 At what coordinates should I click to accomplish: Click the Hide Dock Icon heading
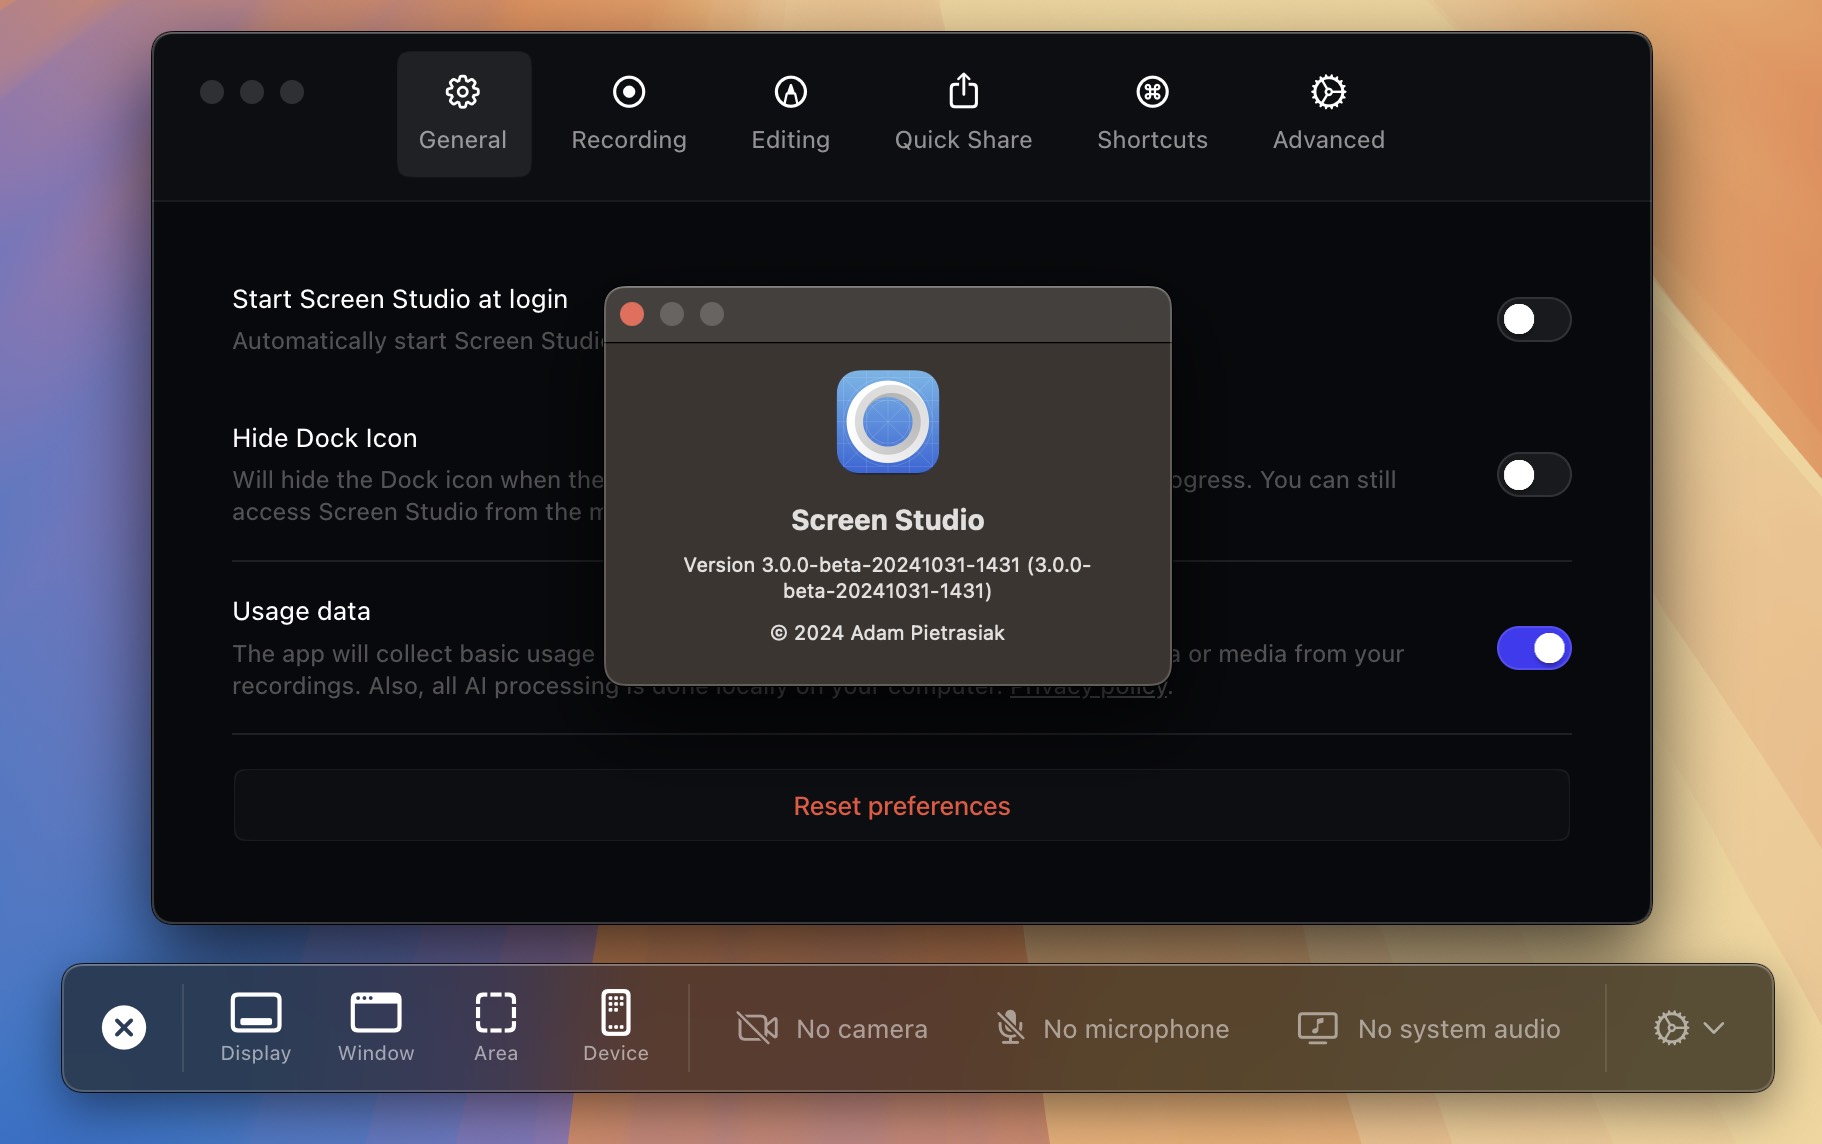tap(325, 438)
